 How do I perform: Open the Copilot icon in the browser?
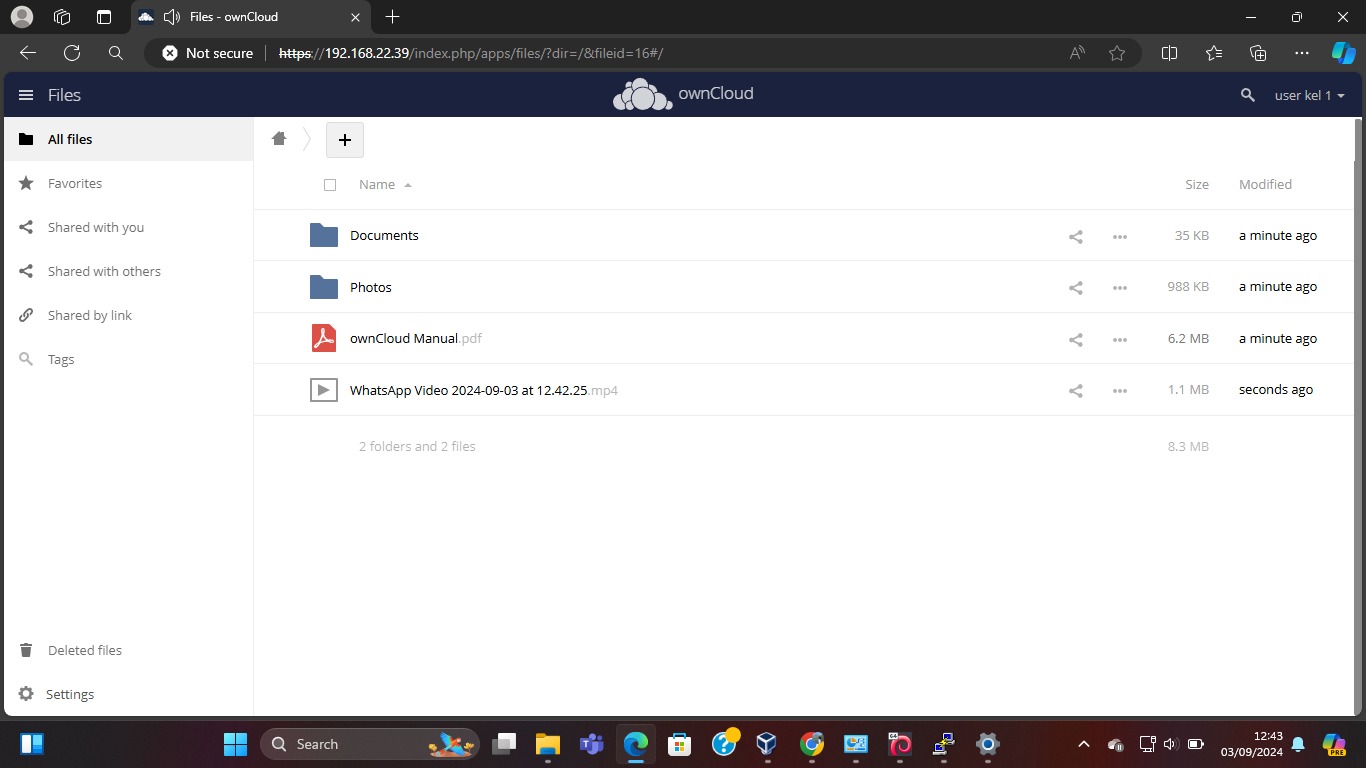pyautogui.click(x=1343, y=53)
